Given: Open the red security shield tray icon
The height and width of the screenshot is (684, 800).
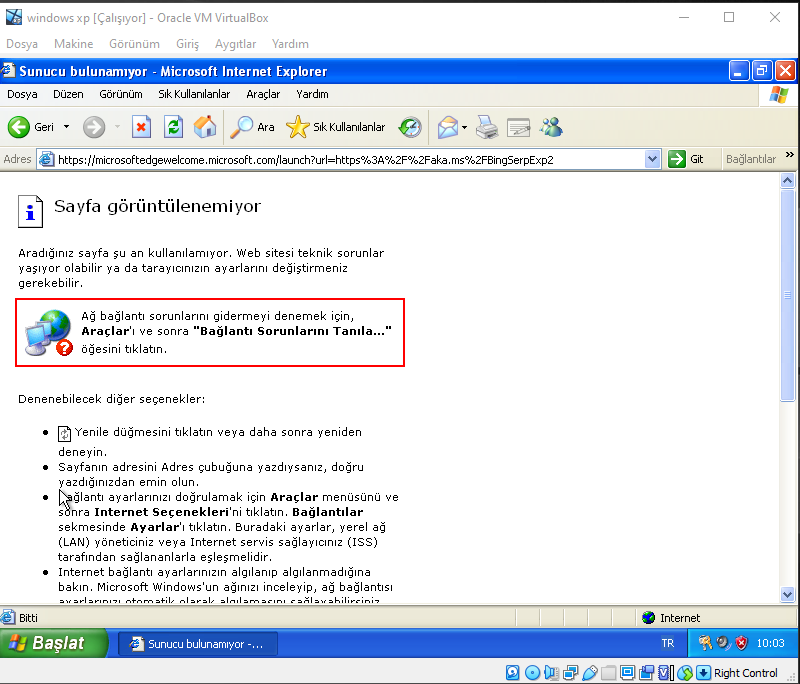Looking at the screenshot, I should tap(741, 643).
